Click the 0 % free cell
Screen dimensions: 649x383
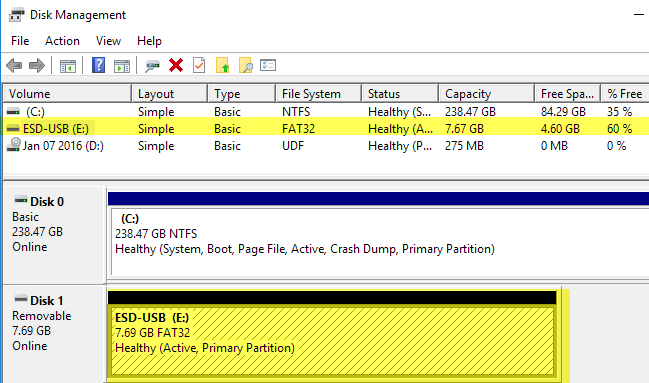point(616,146)
